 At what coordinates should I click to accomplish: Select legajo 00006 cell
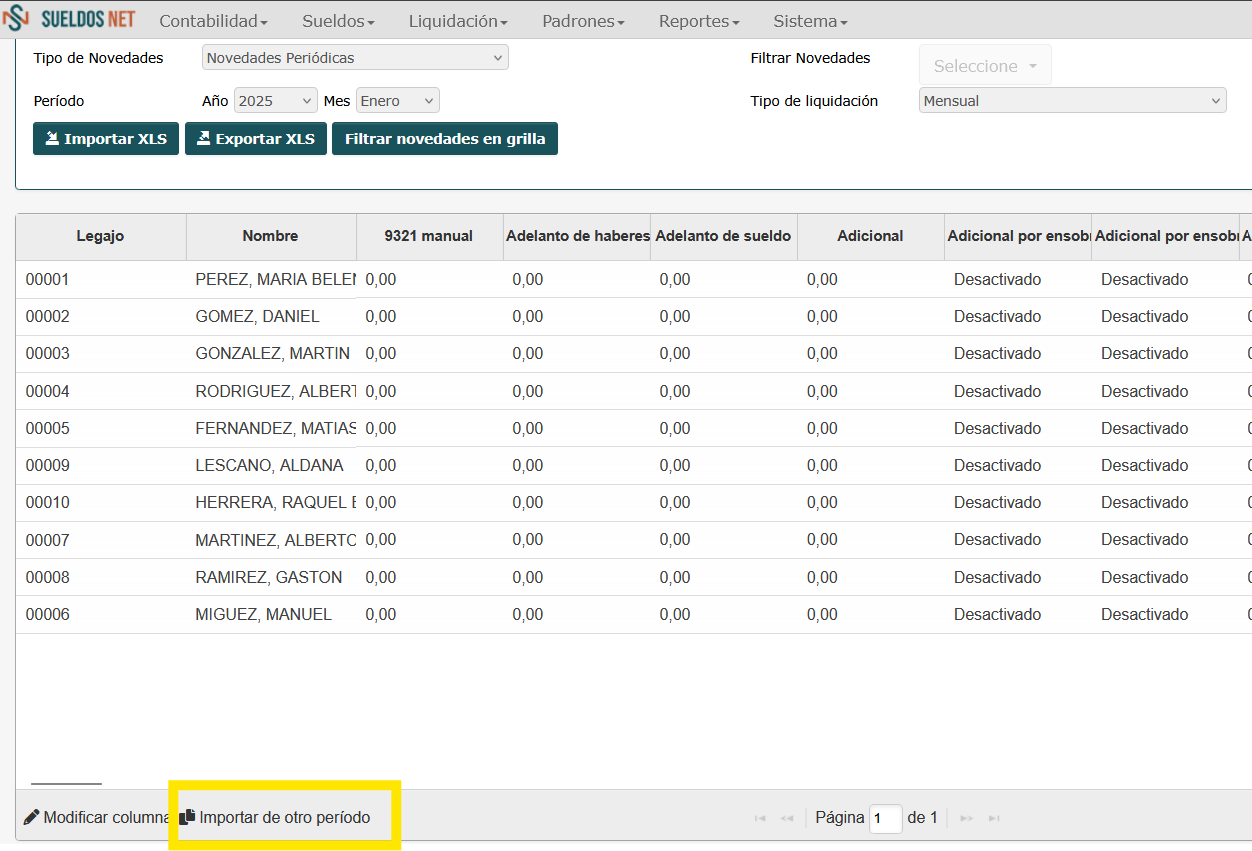click(101, 615)
